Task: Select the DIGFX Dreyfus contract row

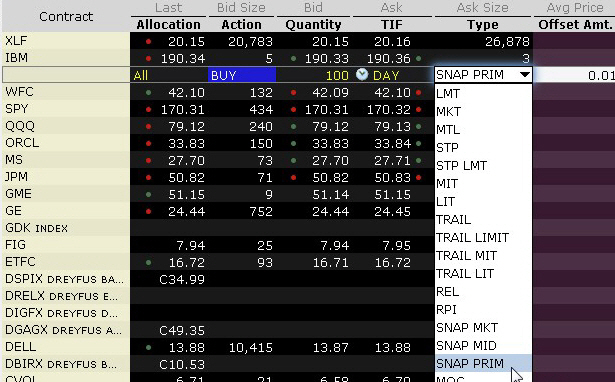Action: click(x=66, y=313)
